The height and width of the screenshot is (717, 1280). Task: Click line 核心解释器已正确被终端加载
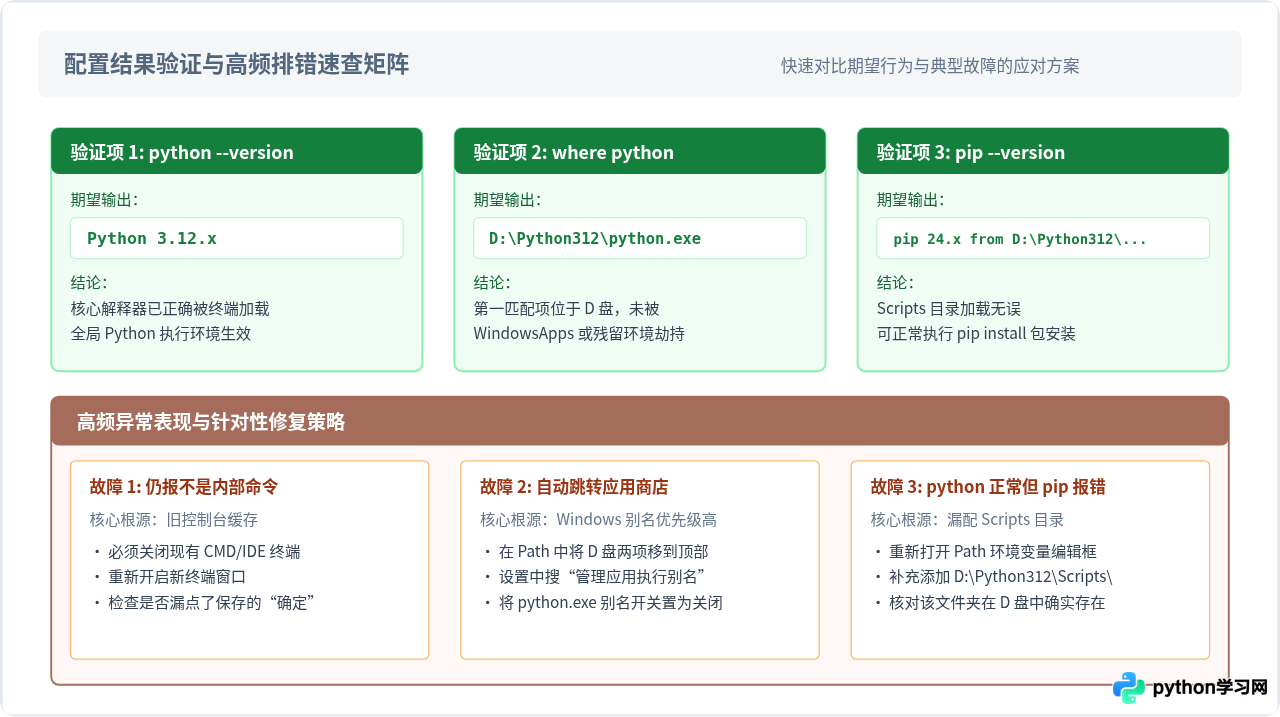(170, 308)
